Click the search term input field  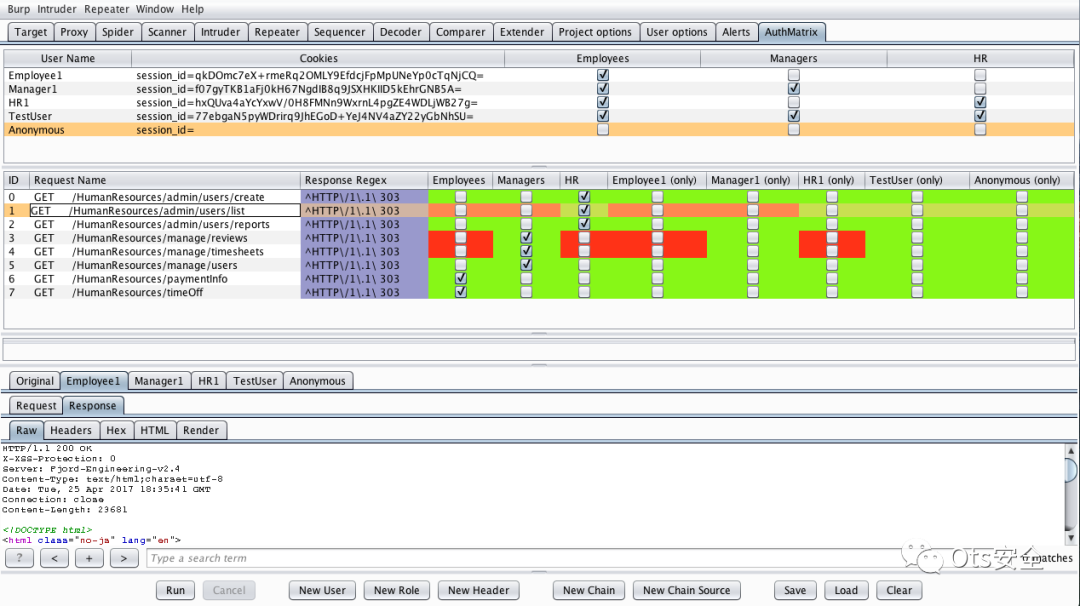pos(523,558)
